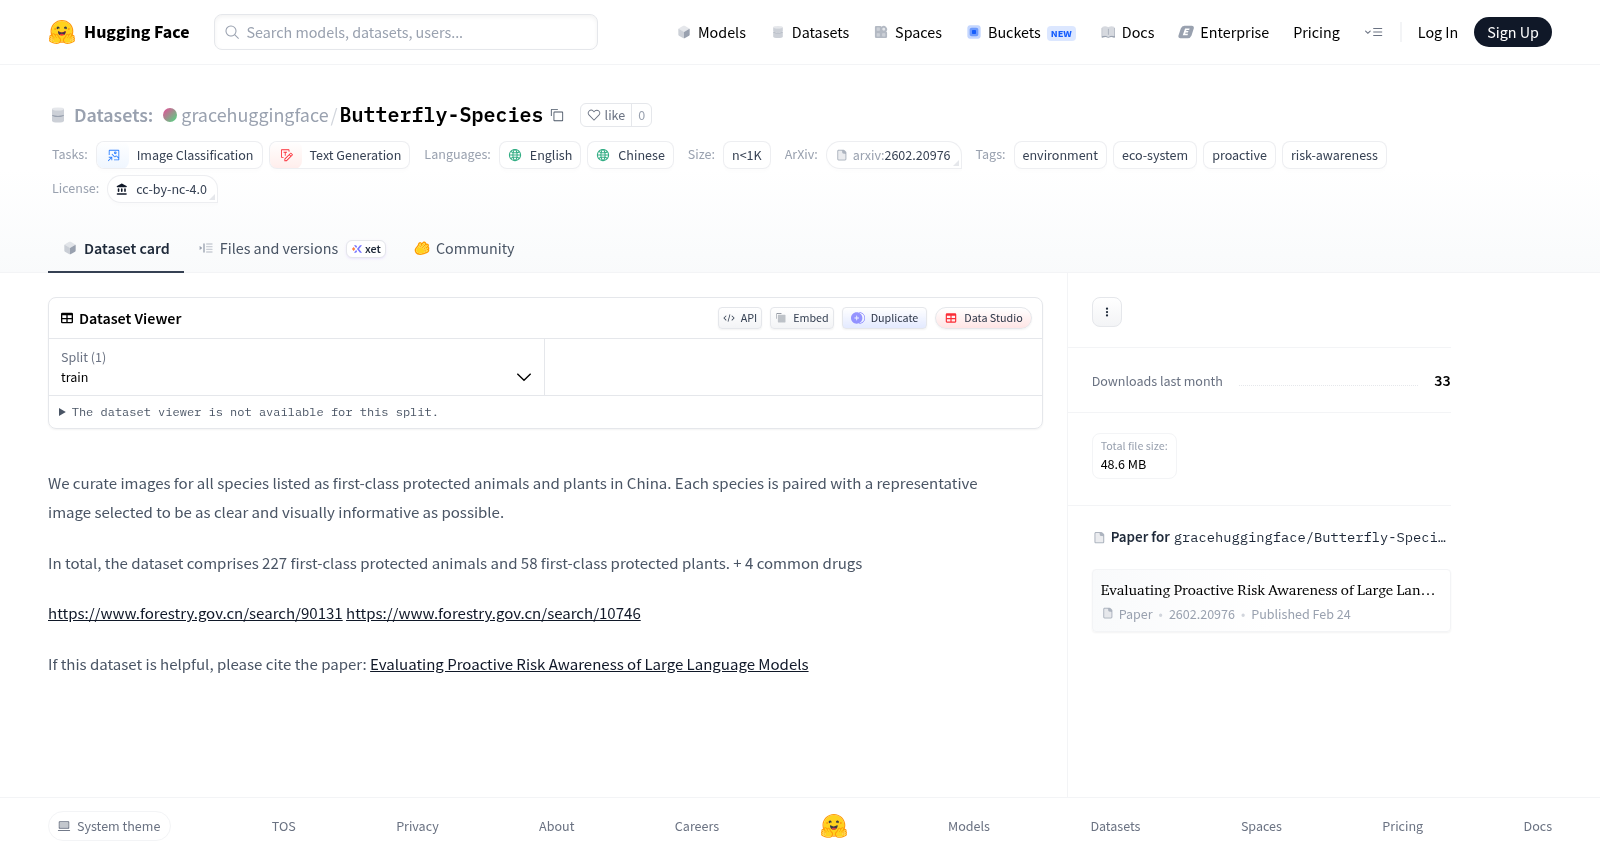Viewport: 1600px width, 861px height.
Task: Click the Embed button
Action: point(802,318)
